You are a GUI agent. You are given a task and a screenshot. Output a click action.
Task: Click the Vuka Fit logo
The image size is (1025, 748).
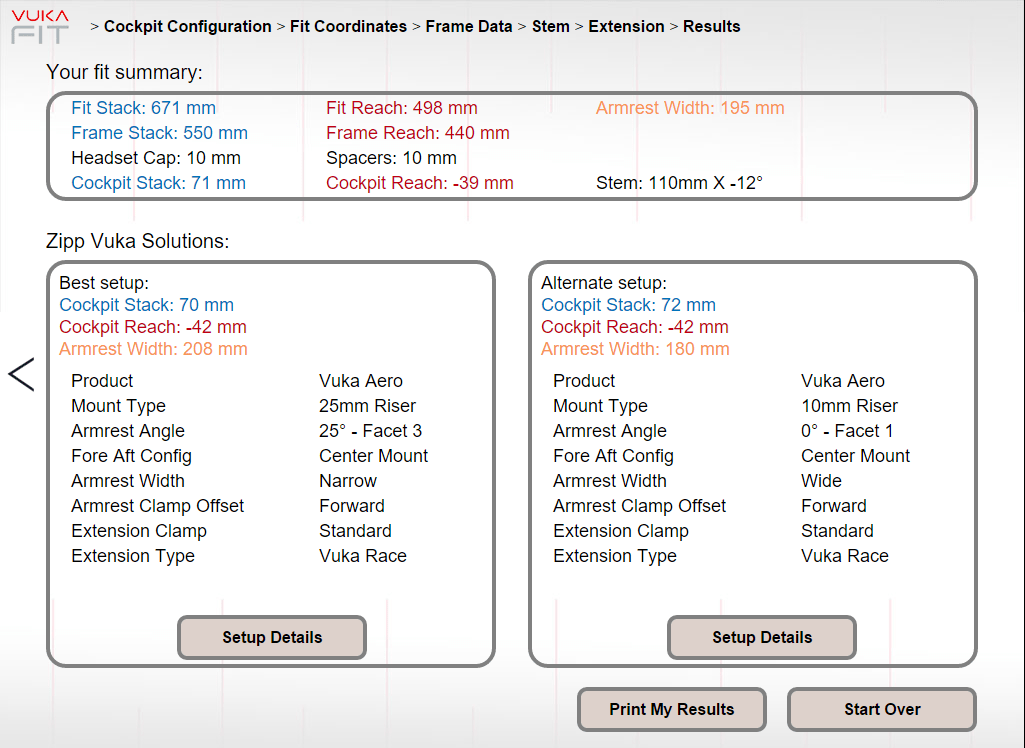(40, 27)
